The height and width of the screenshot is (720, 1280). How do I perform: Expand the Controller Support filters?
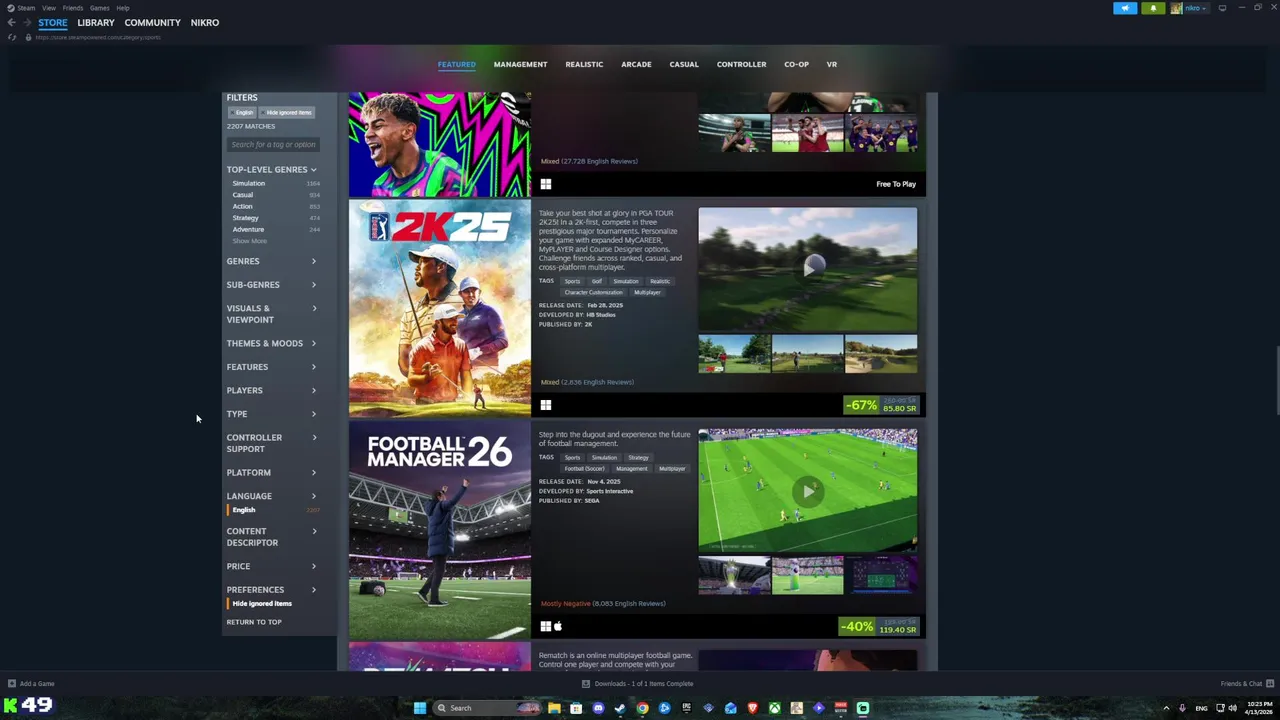271,443
